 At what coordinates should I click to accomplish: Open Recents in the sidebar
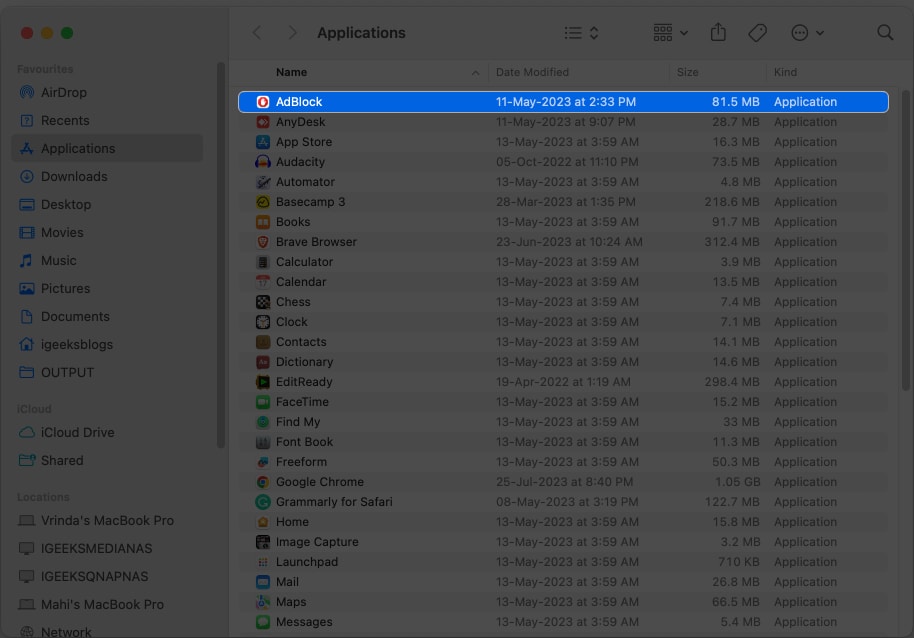coord(107,121)
